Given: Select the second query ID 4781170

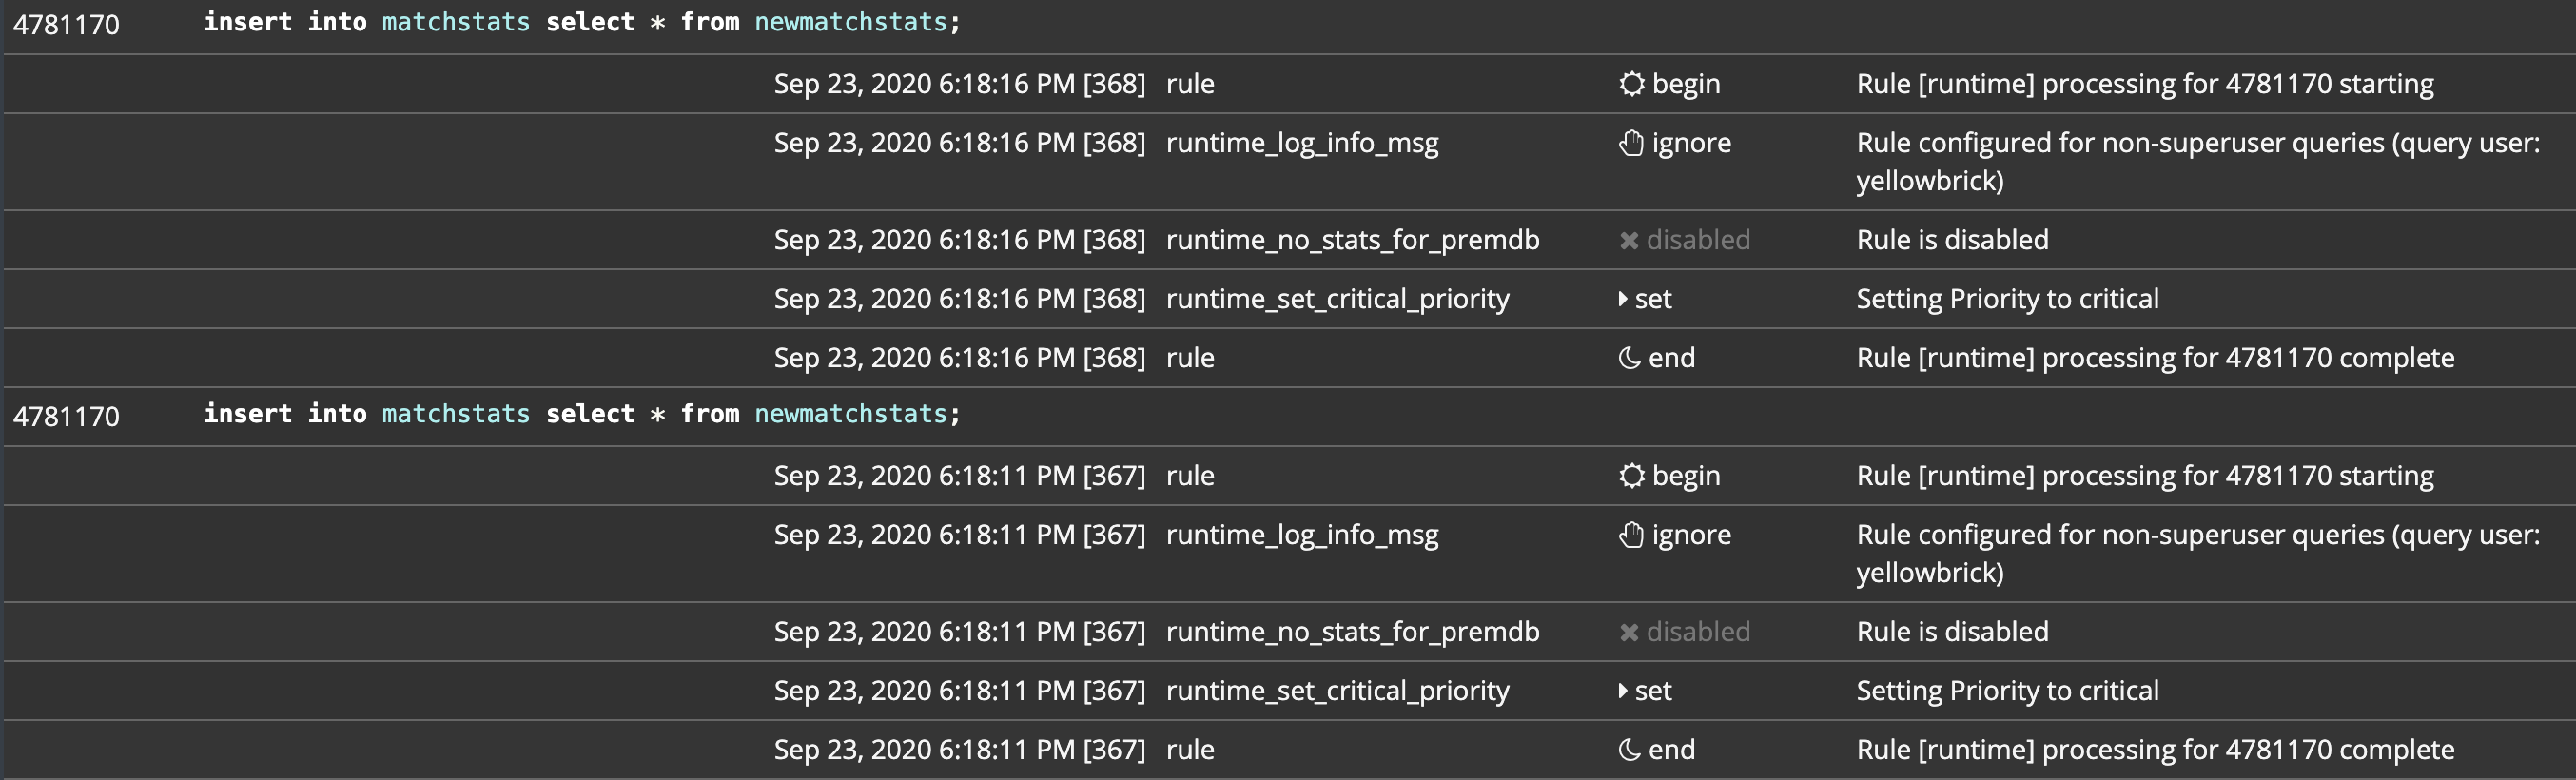Looking at the screenshot, I should 66,416.
